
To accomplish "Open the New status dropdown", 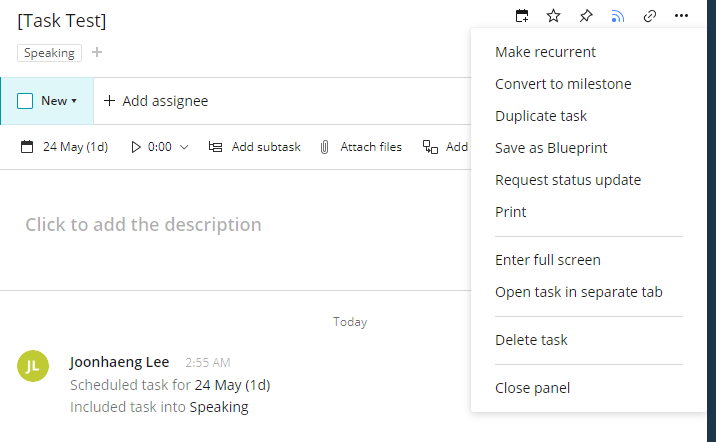I will [60, 101].
